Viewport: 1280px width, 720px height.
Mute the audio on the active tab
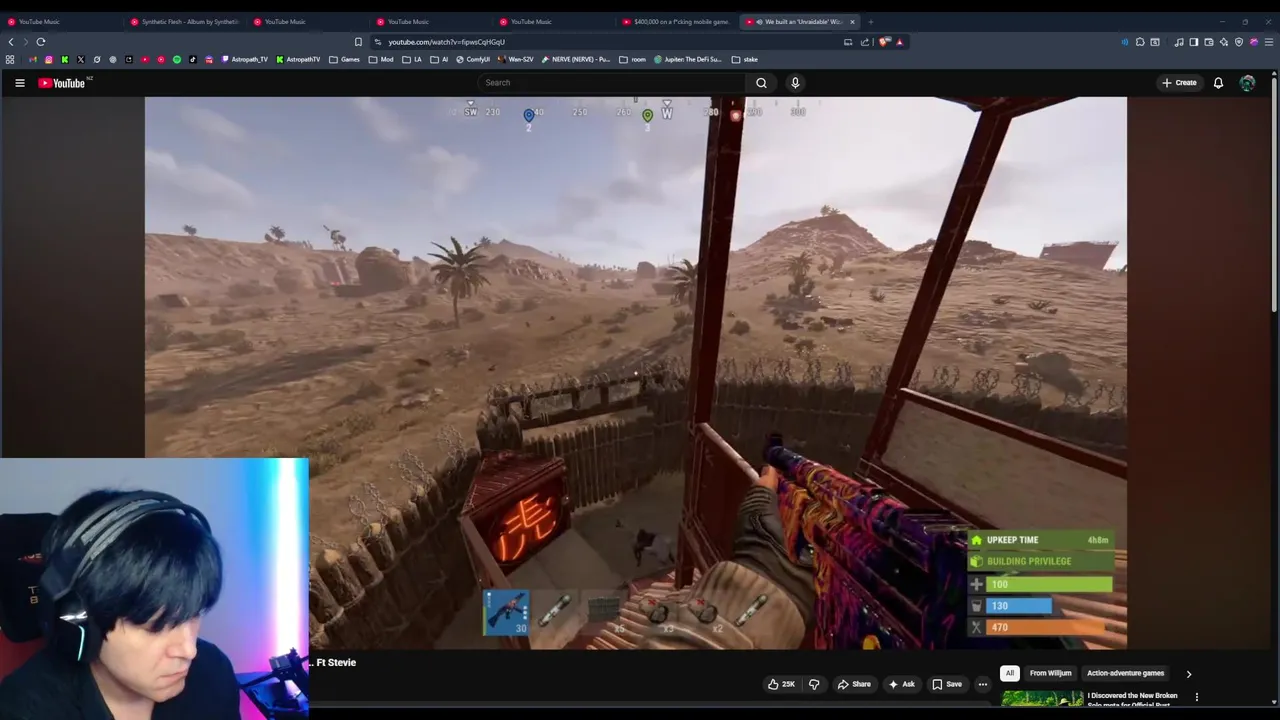[759, 21]
